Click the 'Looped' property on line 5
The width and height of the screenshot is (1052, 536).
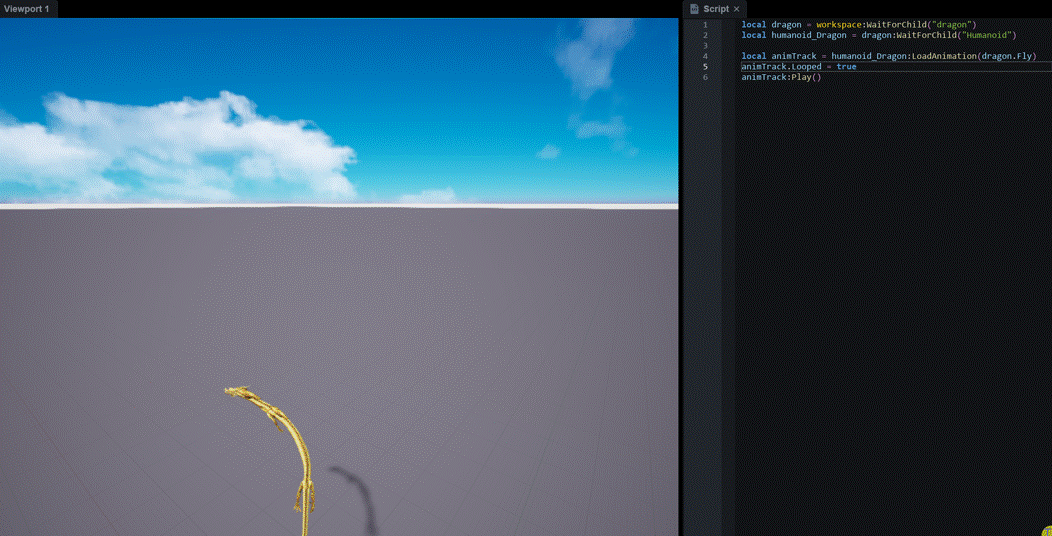tap(806, 66)
